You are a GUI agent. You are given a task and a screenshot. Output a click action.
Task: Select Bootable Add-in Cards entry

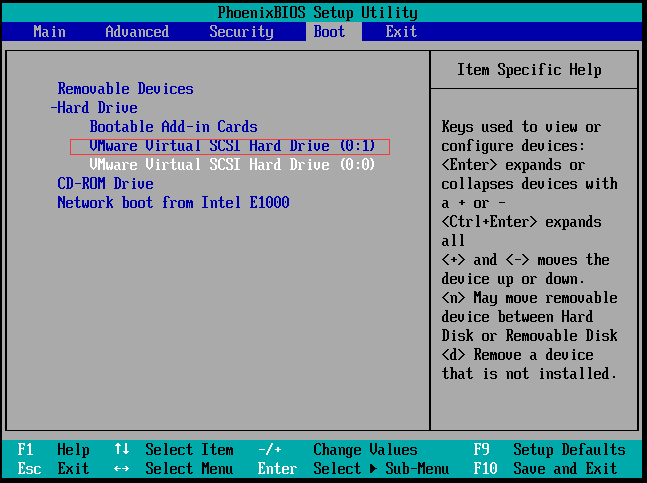(x=173, y=127)
